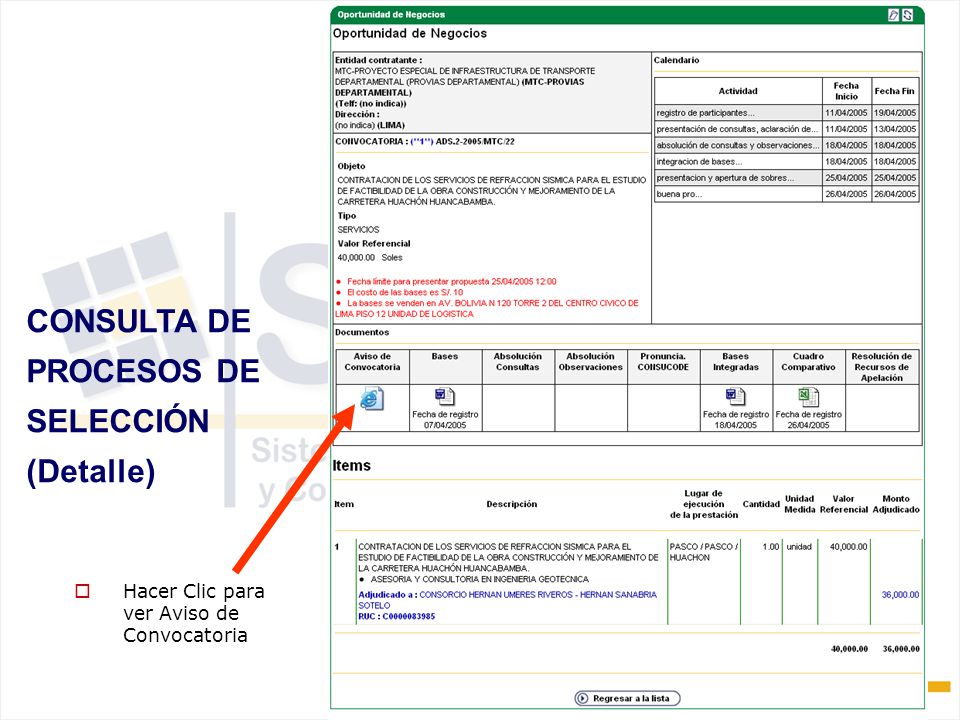Open the Bases Integradas Word document icon
Image resolution: width=960 pixels, height=720 pixels.
click(735, 397)
